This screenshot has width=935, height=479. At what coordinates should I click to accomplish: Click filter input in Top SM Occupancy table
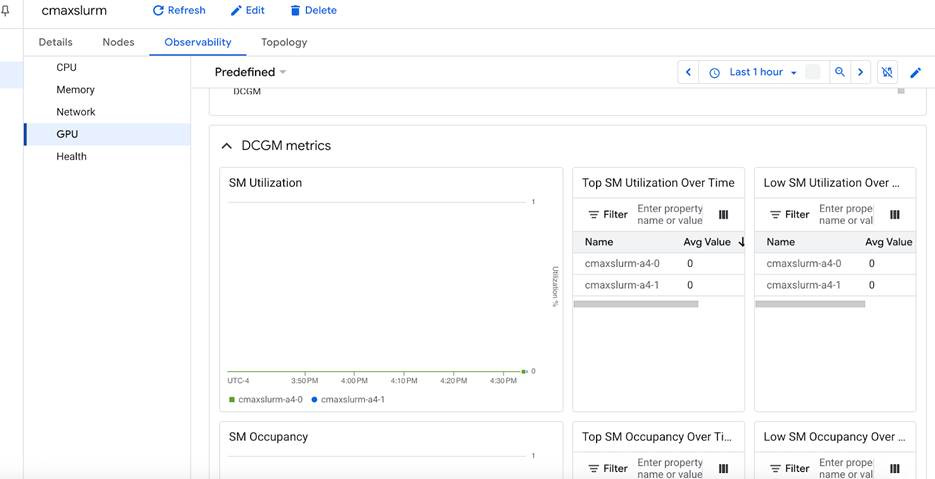[x=670, y=468]
